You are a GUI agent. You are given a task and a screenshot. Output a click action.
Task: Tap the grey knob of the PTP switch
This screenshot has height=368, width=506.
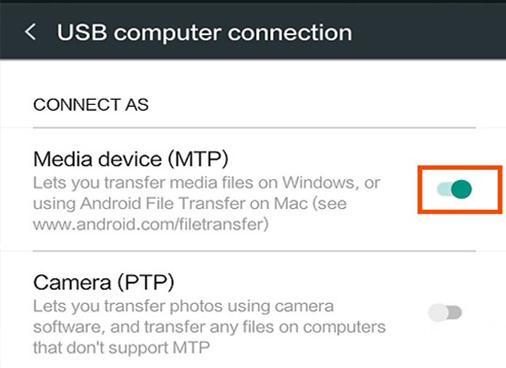[438, 313]
